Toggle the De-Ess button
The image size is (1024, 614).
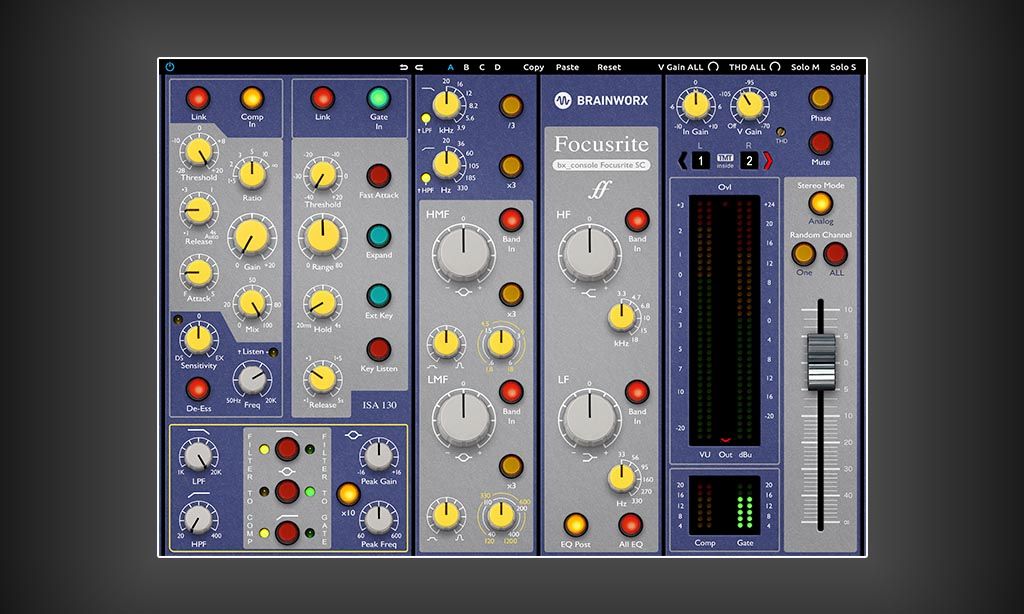[198, 389]
